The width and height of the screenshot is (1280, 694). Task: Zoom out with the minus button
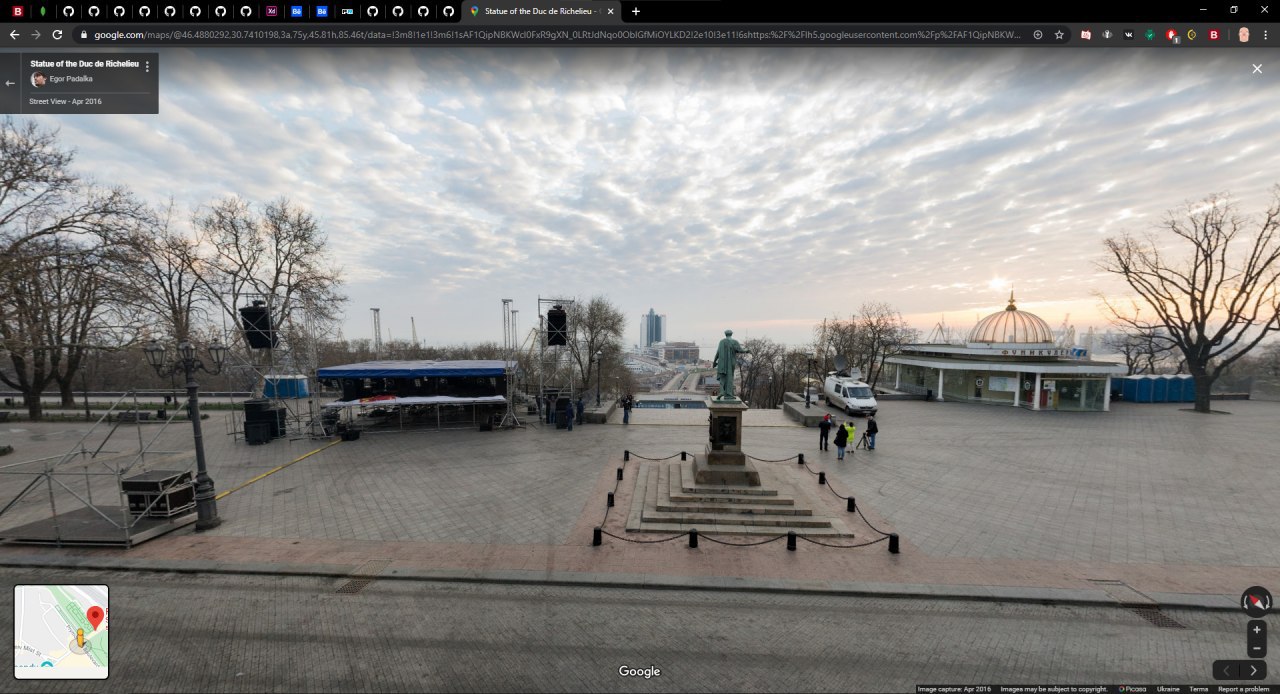pos(1257,648)
